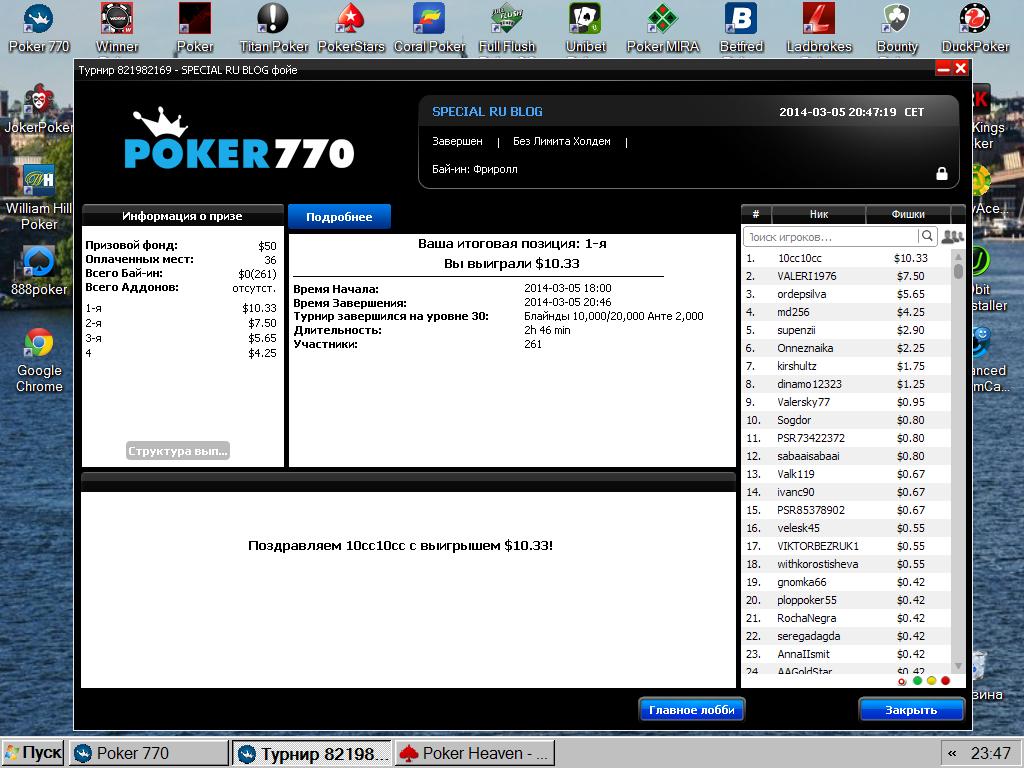The width and height of the screenshot is (1024, 768).
Task: Select player row Sogdor
Action: (847, 420)
